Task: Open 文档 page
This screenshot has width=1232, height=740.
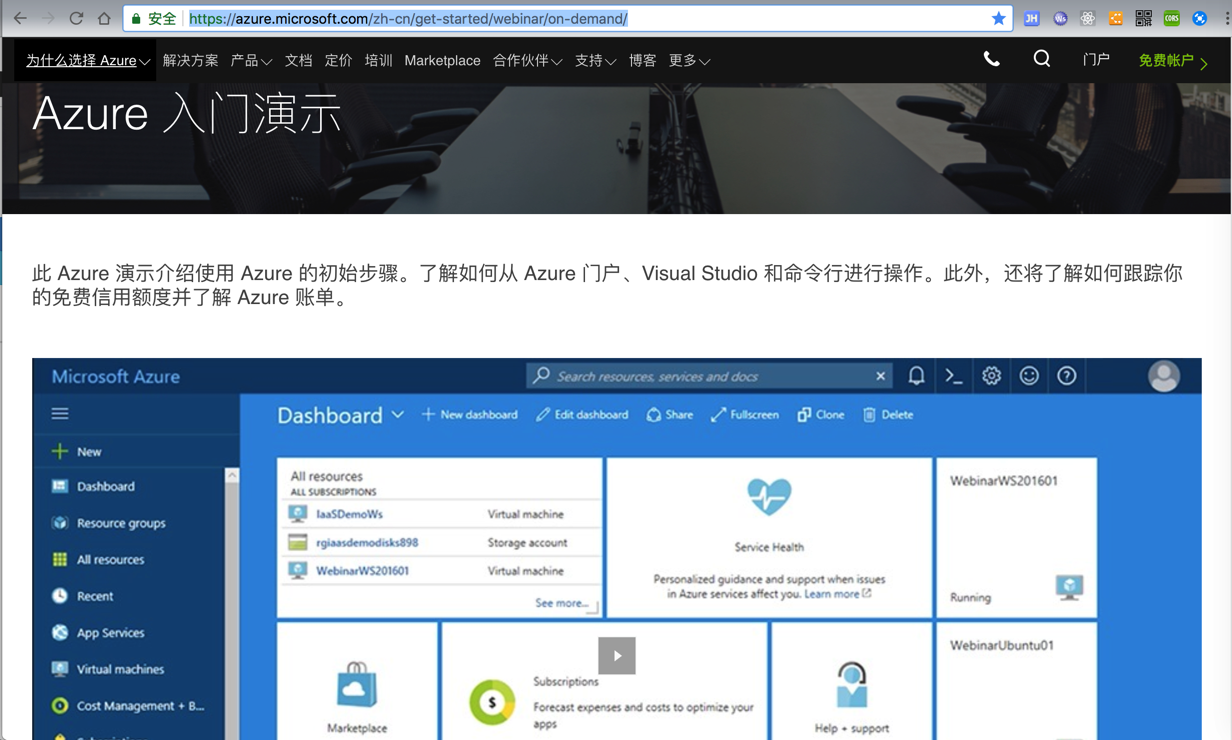Action: (298, 61)
